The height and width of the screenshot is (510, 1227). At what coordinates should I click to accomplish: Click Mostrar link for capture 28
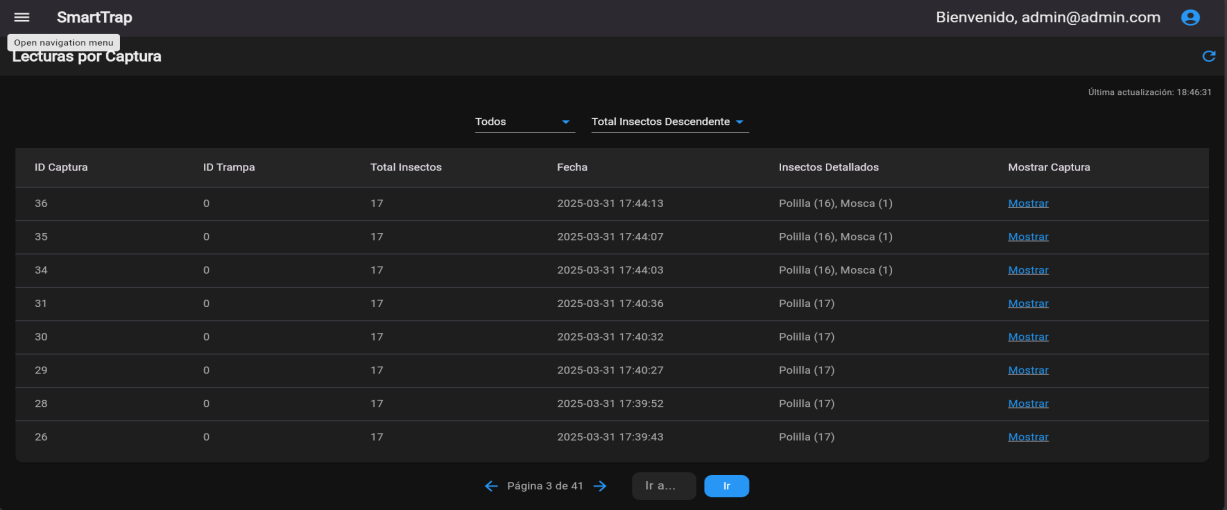click(1028, 404)
